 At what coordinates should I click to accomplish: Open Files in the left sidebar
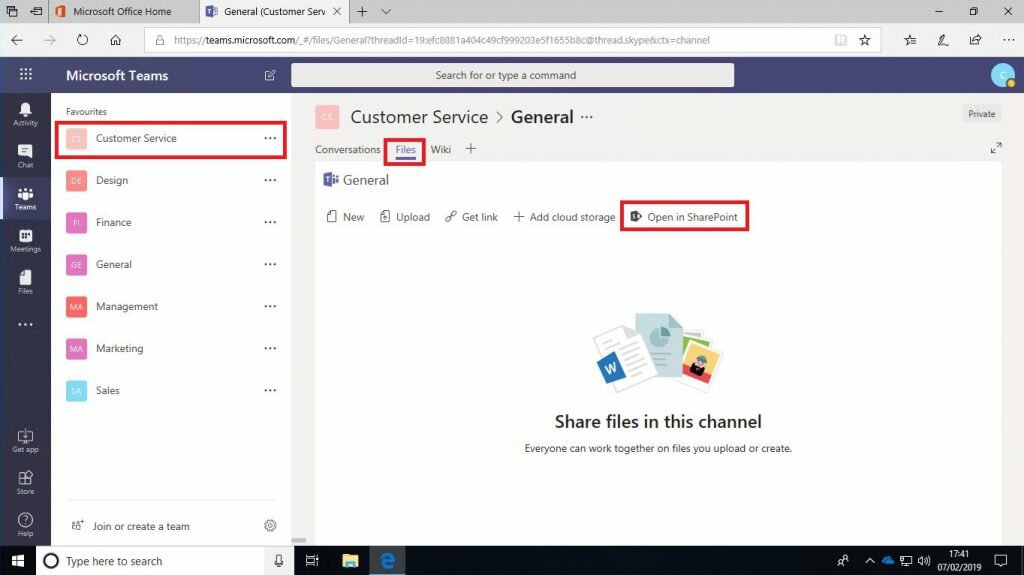click(25, 282)
